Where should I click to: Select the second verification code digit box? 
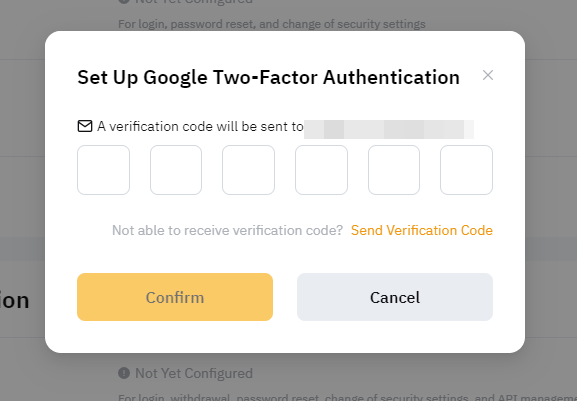(x=176, y=170)
